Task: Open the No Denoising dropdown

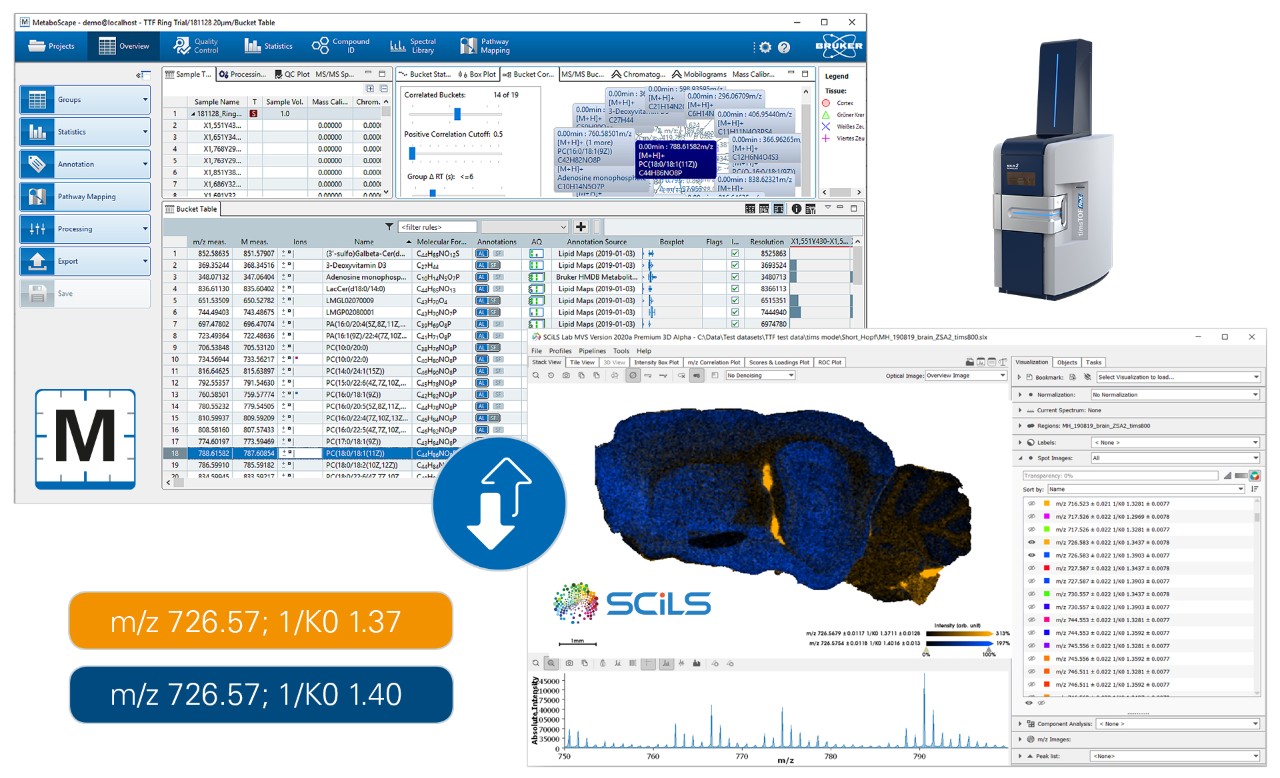Action: tap(760, 375)
